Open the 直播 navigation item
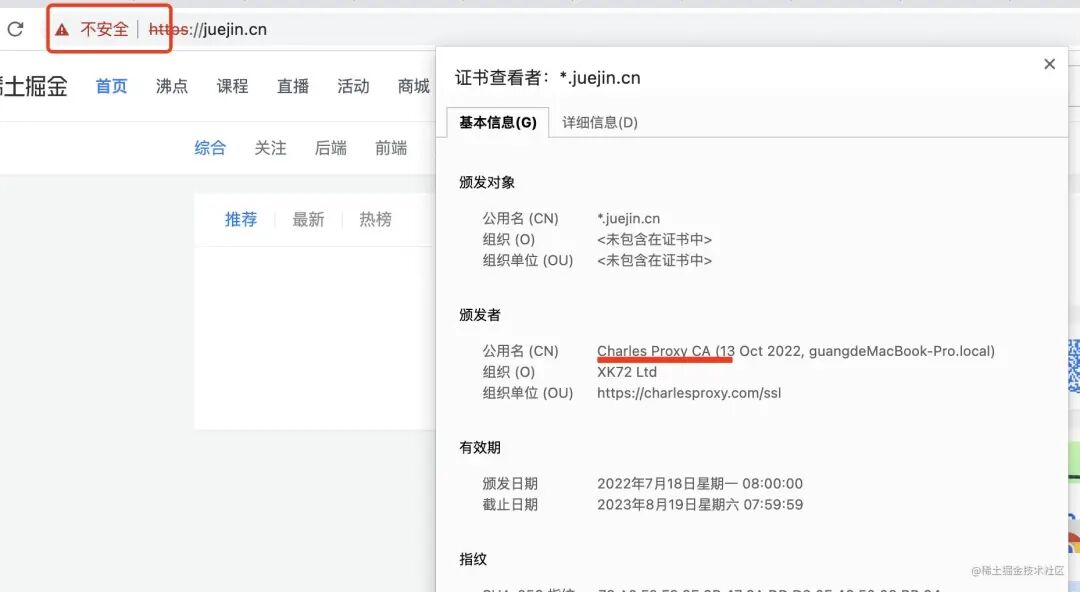Viewport: 1080px width, 592px height. (x=293, y=86)
